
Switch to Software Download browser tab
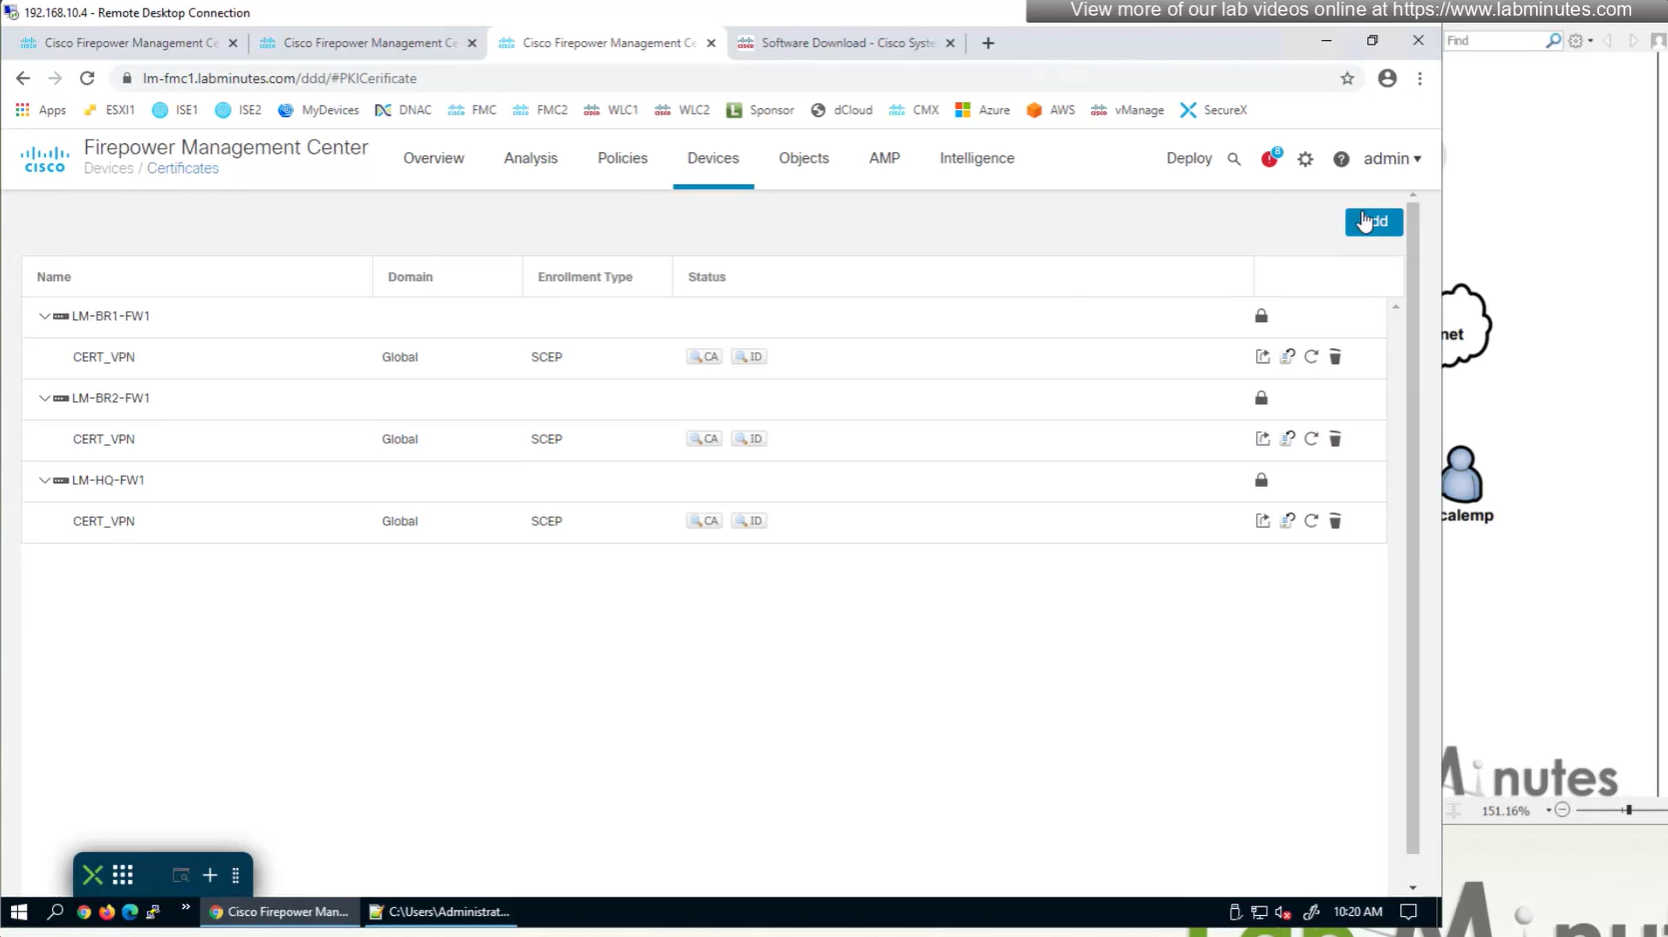[x=846, y=43]
